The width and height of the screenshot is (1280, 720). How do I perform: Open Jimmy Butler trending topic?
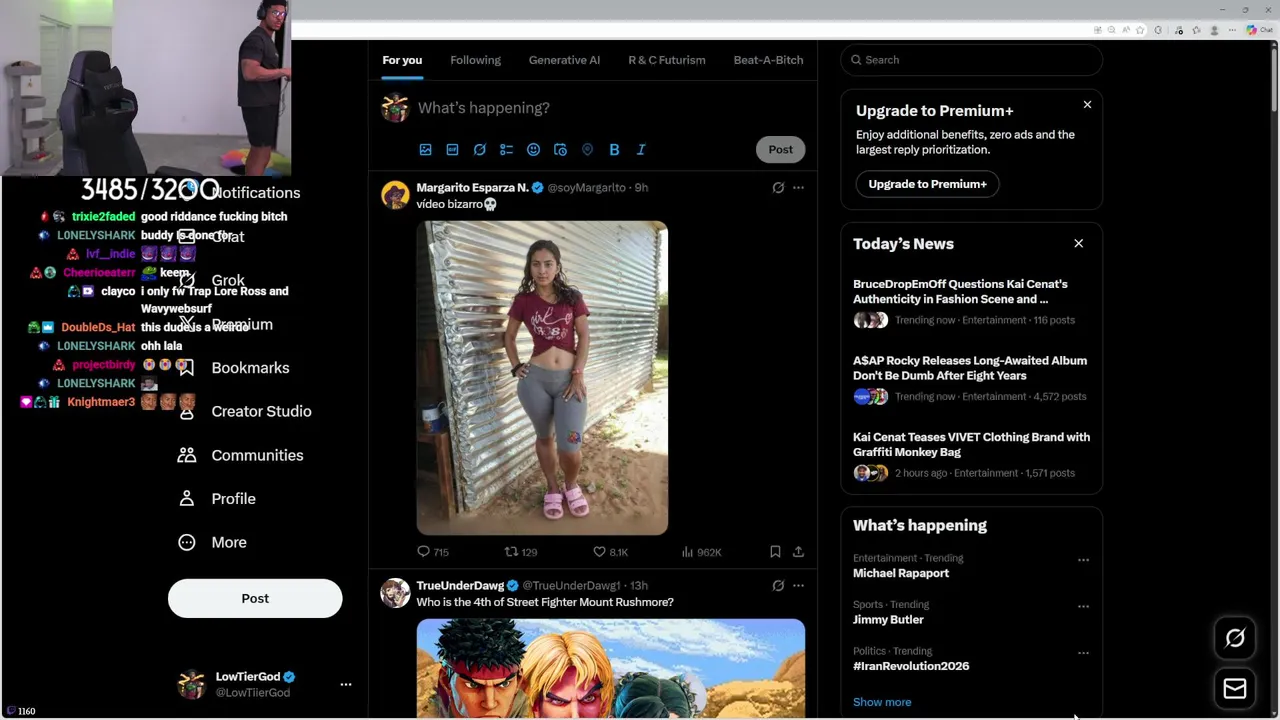click(888, 620)
